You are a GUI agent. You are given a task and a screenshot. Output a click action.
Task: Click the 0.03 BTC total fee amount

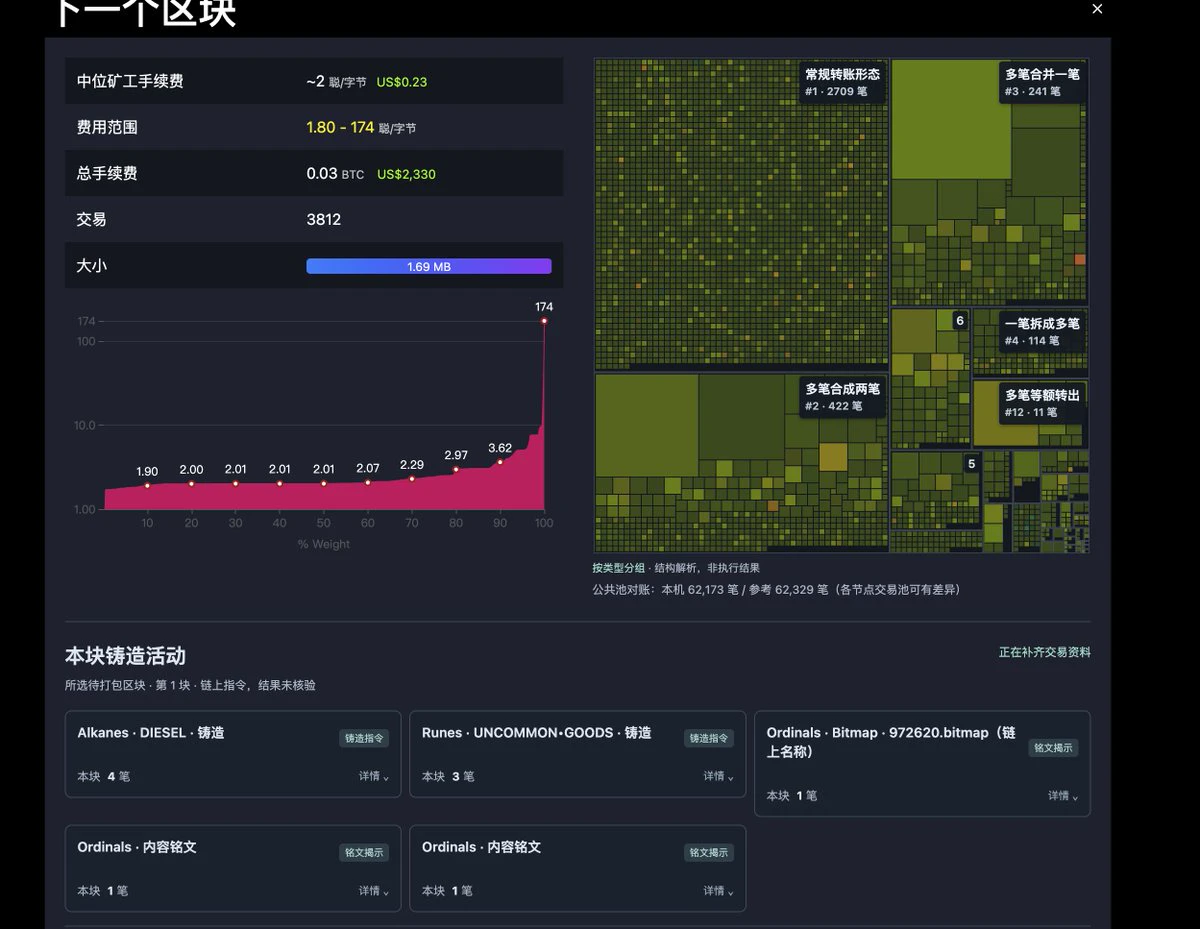point(335,173)
